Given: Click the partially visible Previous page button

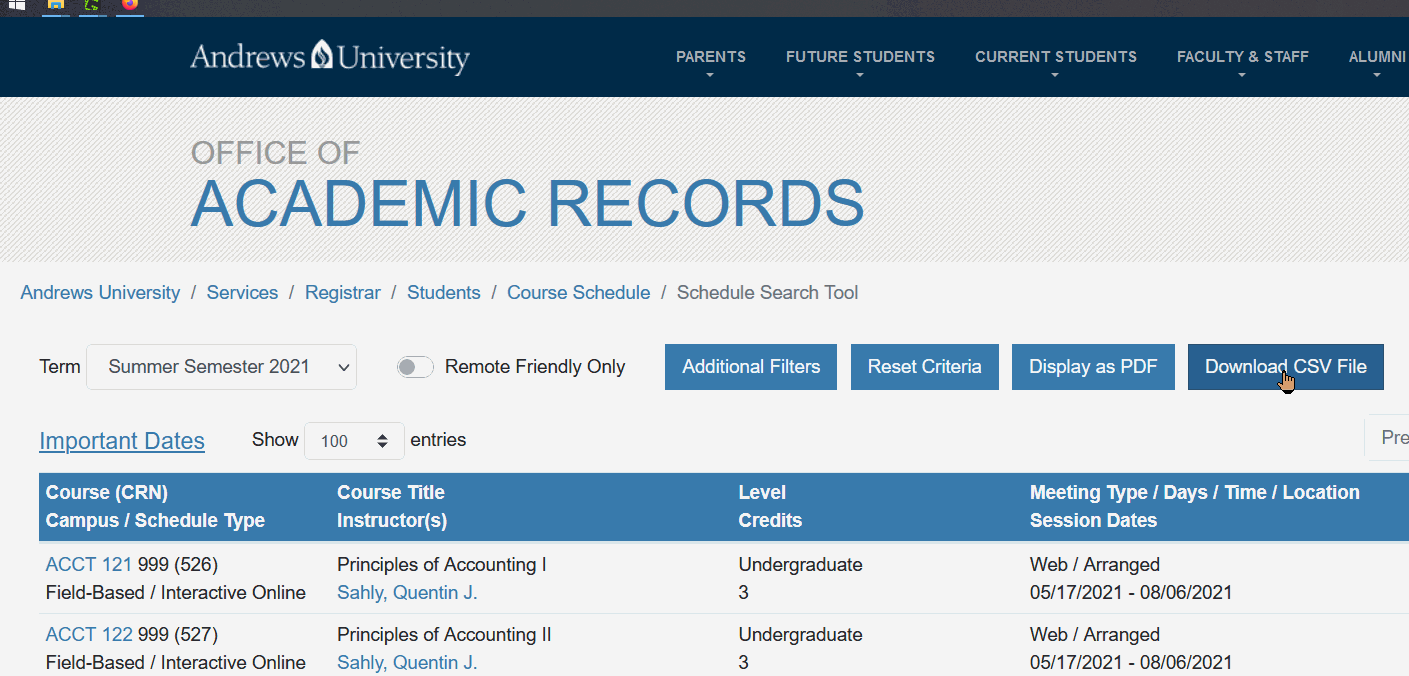Looking at the screenshot, I should pyautogui.click(x=1388, y=438).
